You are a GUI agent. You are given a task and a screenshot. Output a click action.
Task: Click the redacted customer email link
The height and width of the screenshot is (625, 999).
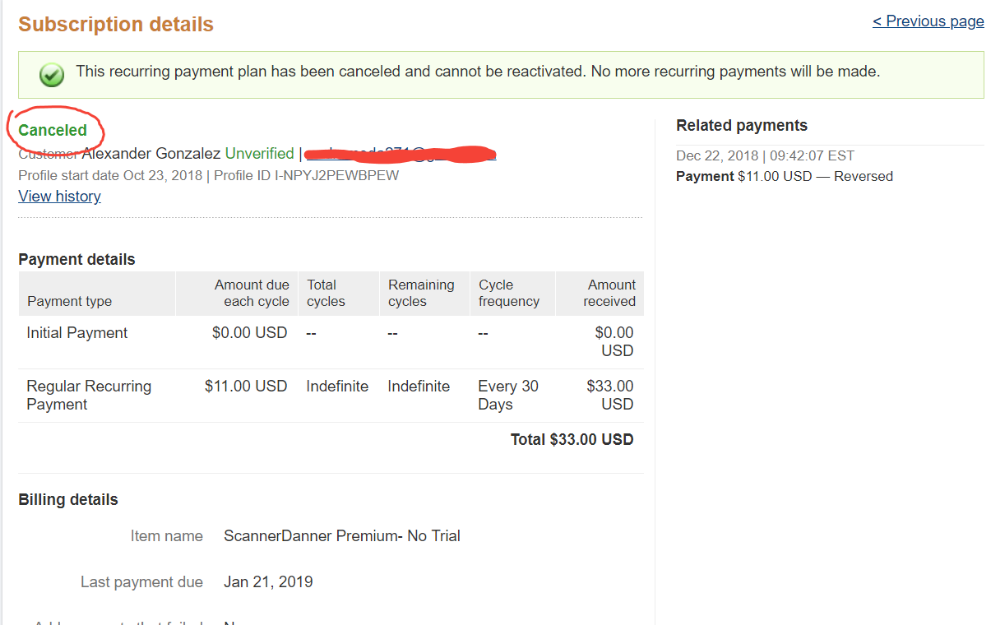click(x=400, y=154)
